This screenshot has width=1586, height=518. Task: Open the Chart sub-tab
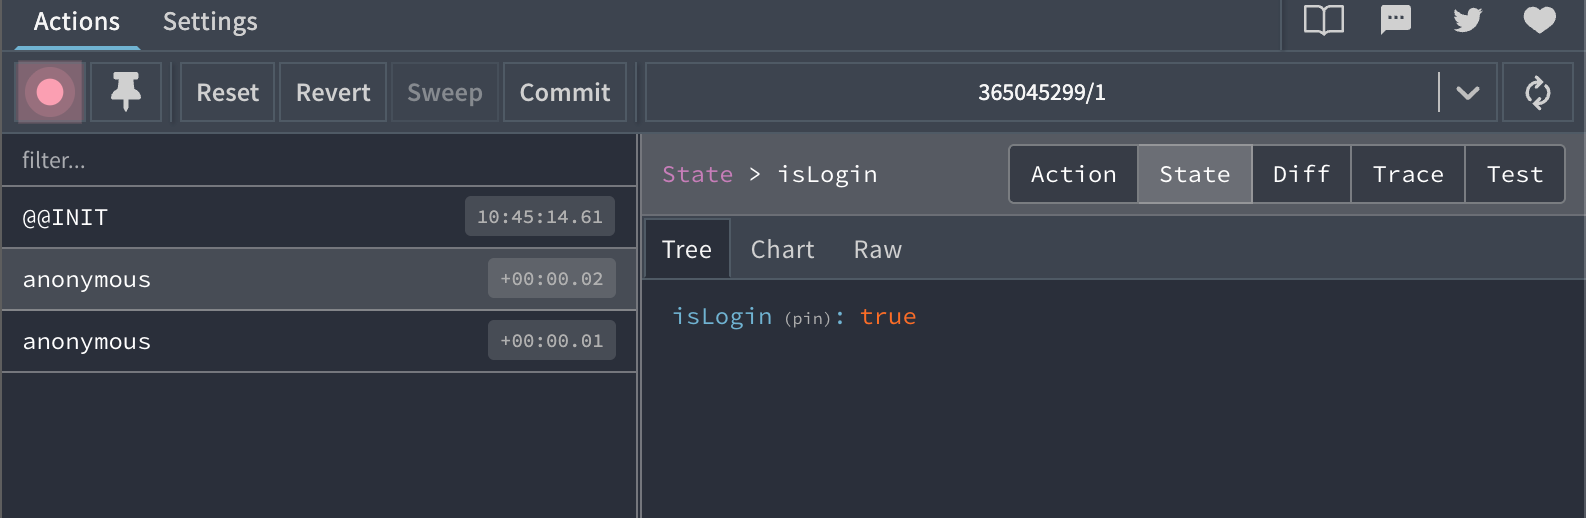(x=782, y=250)
